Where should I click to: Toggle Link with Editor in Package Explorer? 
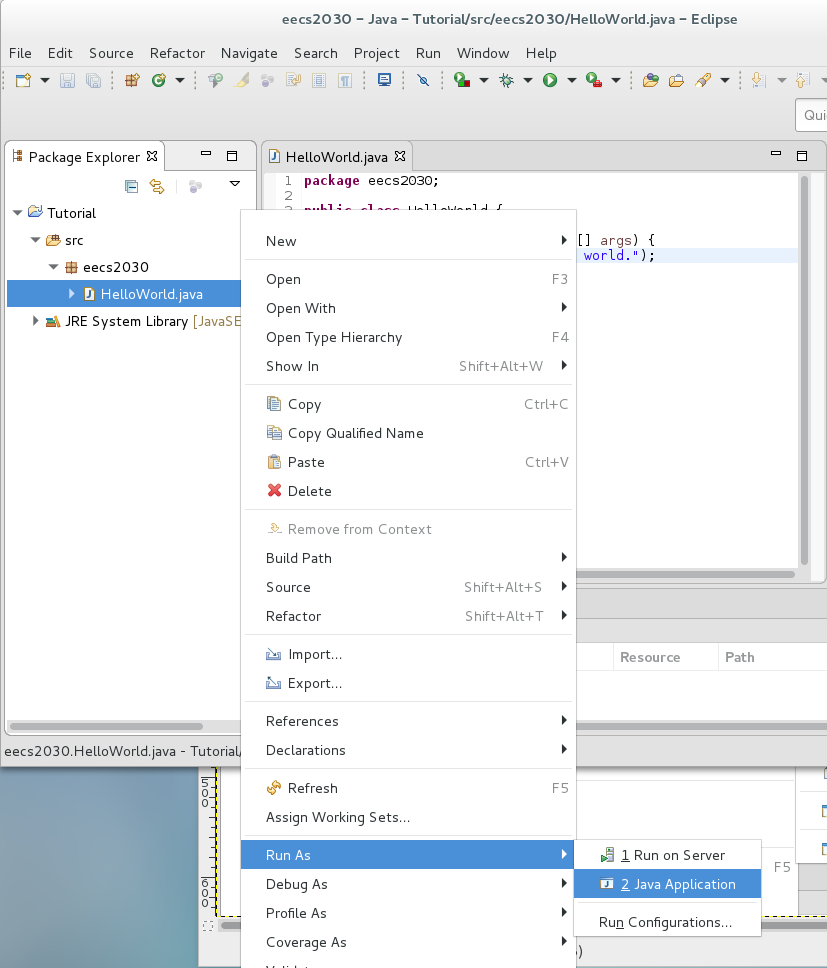click(x=157, y=186)
